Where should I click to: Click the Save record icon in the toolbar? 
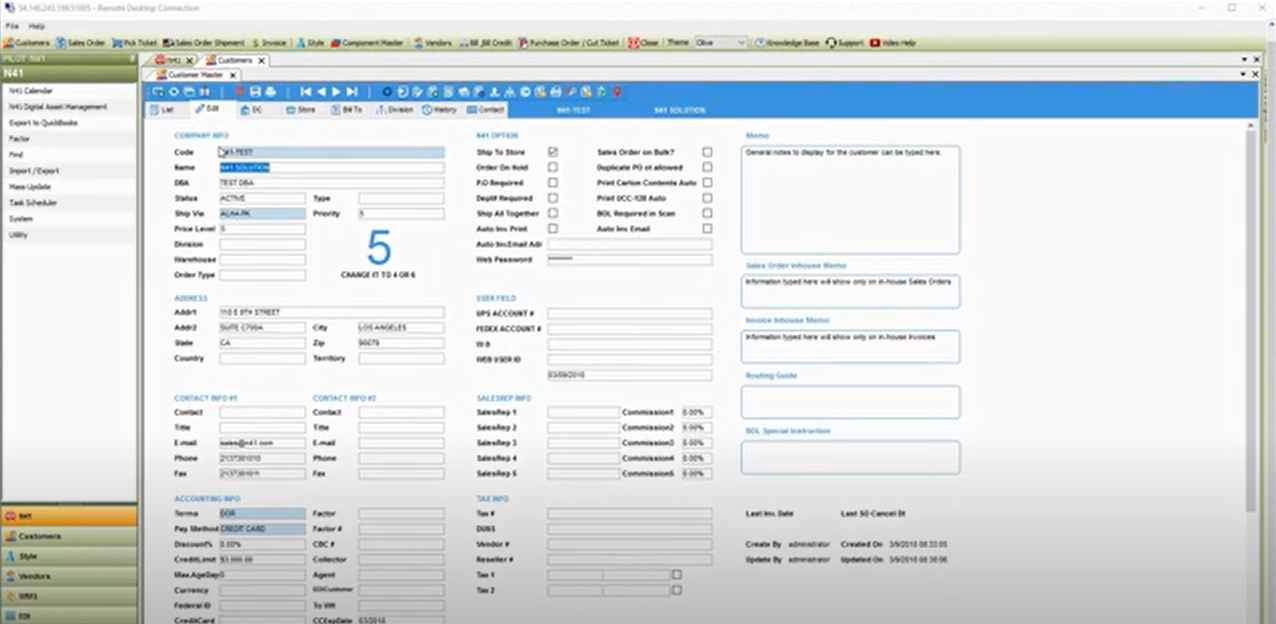point(257,90)
